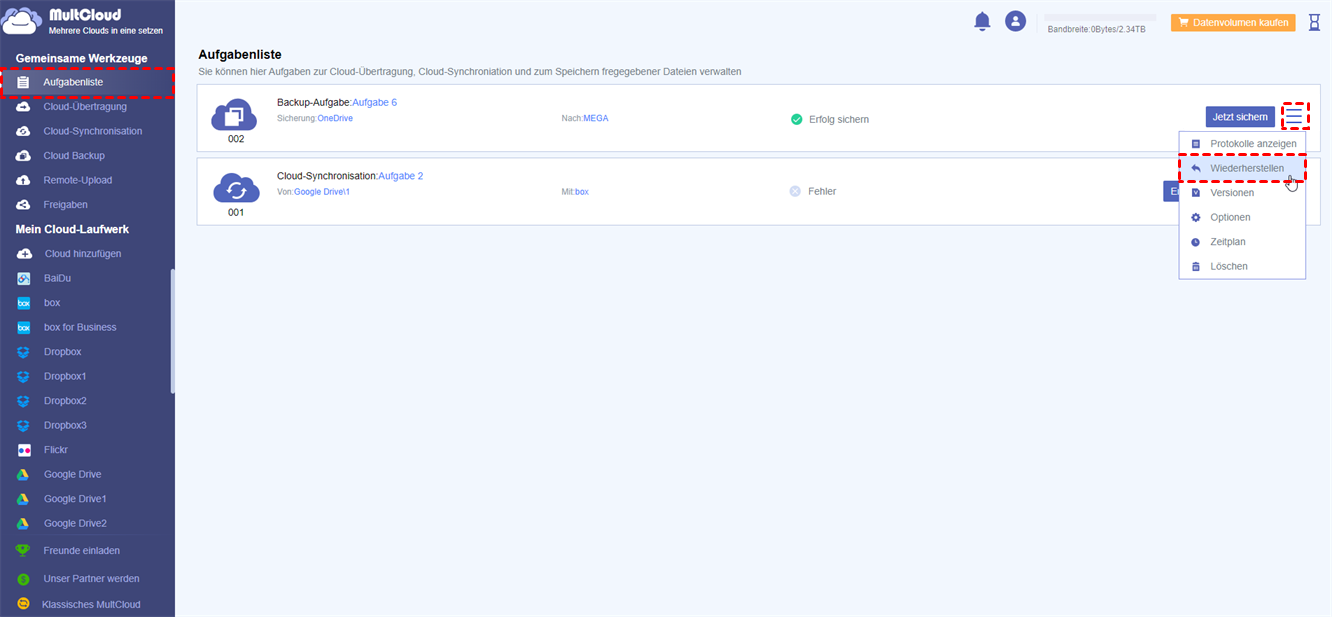Click the Dropbox drive icon
Screen dimensions: 1332x617
pyautogui.click(x=24, y=352)
